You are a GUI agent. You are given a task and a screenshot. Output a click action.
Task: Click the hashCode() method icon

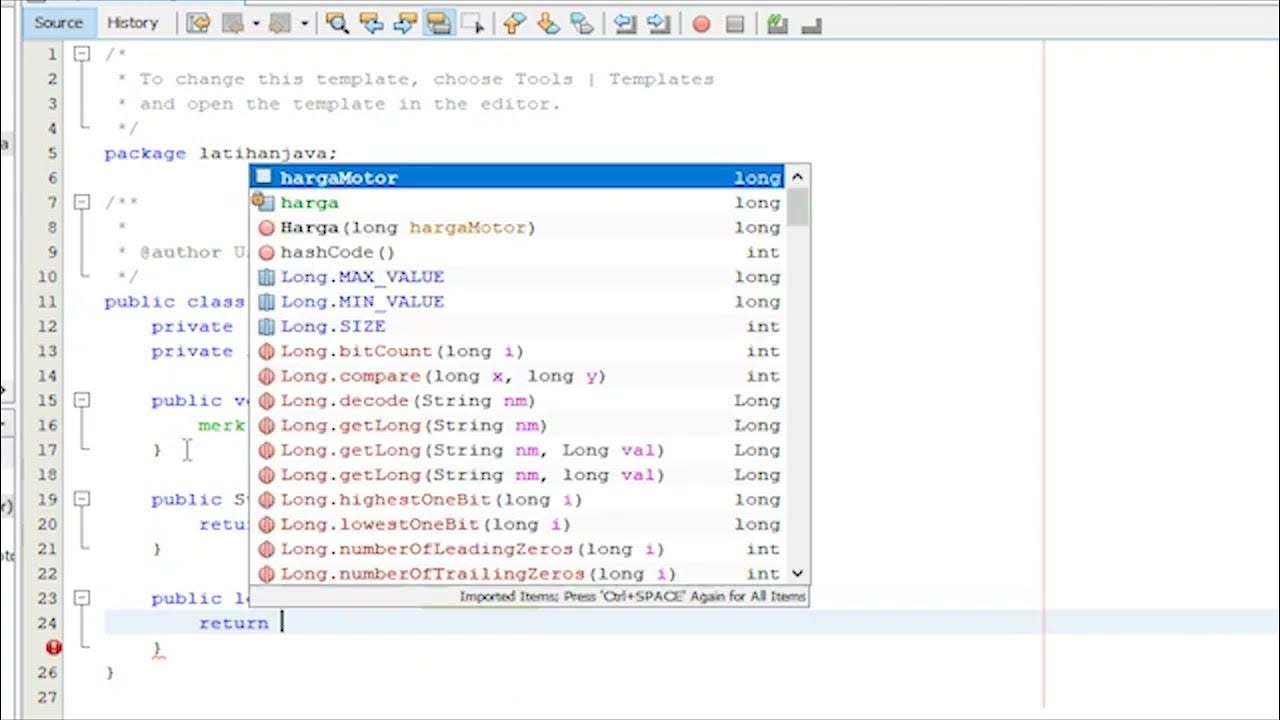pos(265,252)
